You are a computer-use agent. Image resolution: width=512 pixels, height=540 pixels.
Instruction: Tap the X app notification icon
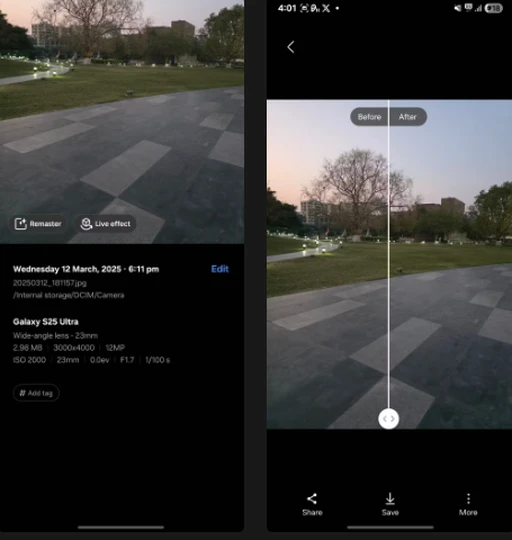point(326,8)
